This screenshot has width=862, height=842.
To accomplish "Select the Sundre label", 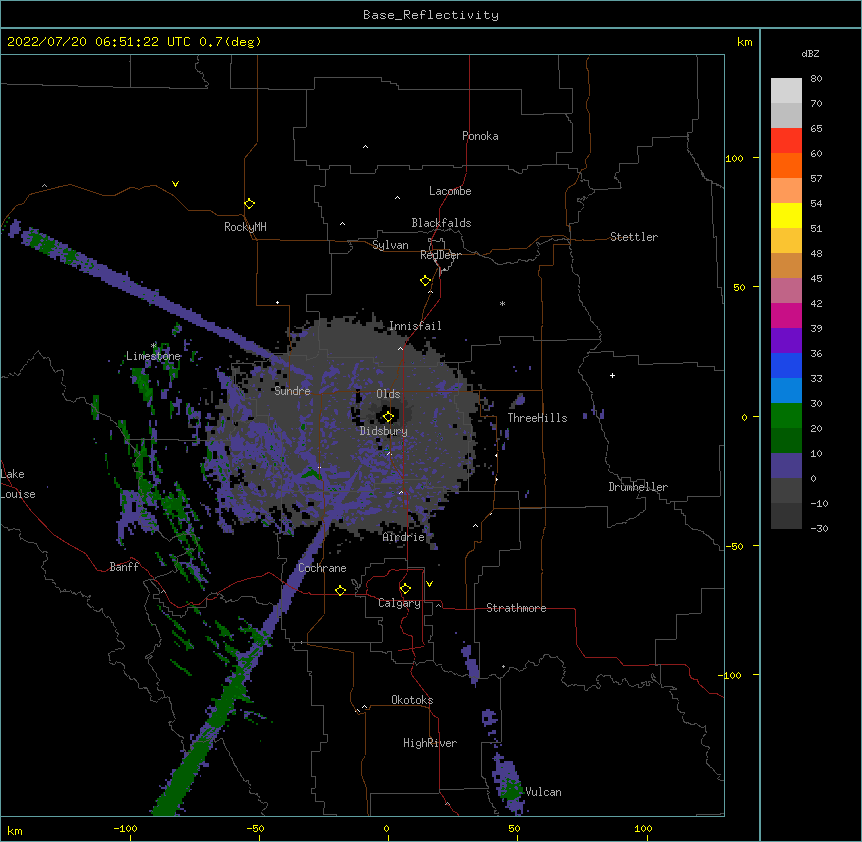I will tap(292, 391).
